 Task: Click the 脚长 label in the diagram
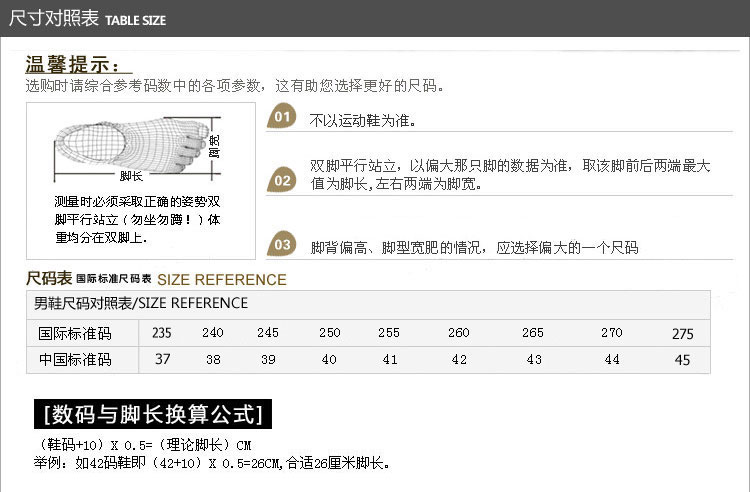pyautogui.click(x=131, y=176)
